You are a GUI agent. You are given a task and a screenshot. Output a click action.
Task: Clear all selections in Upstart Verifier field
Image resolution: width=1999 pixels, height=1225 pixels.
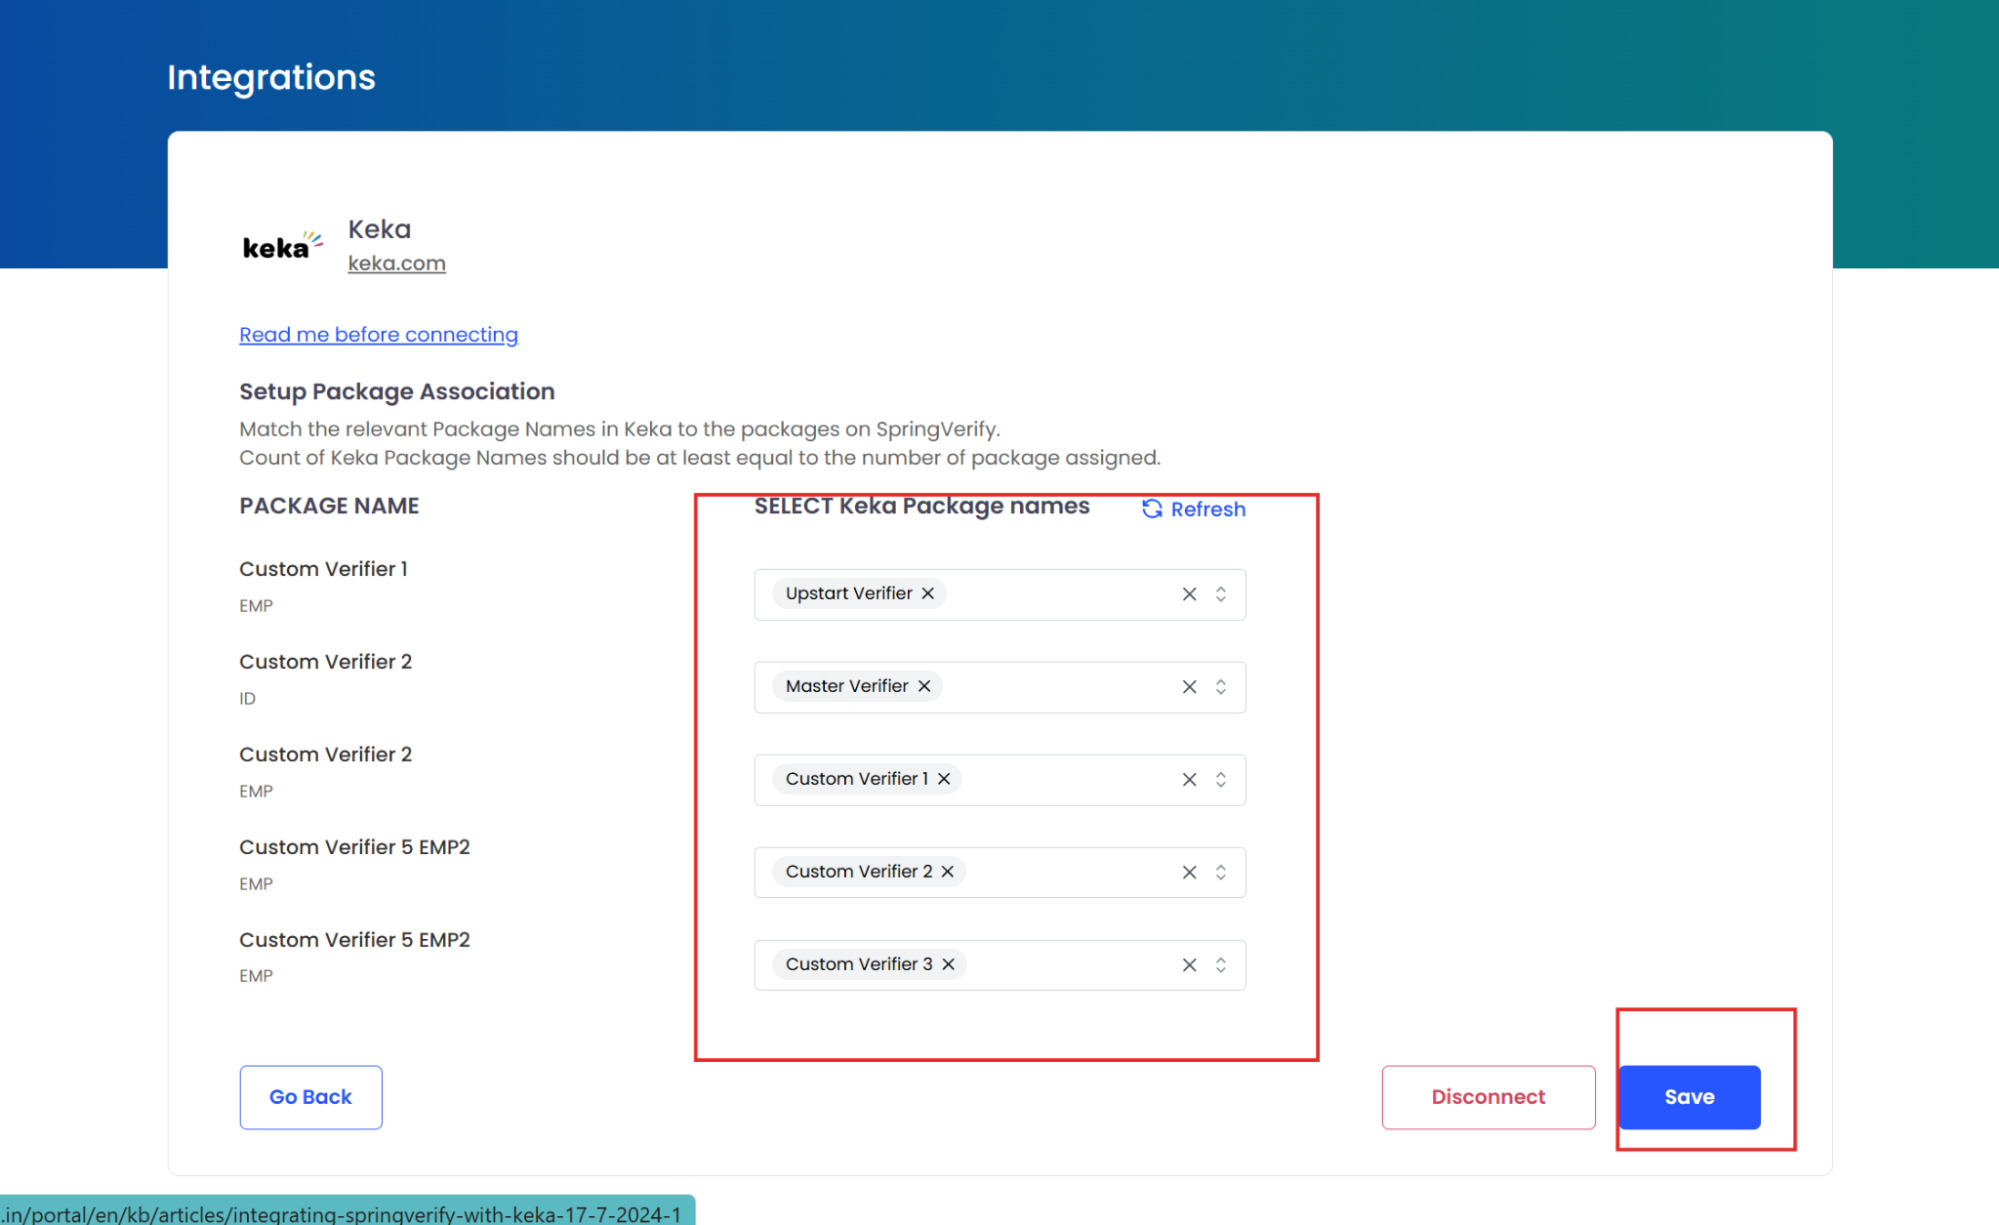[1189, 595]
